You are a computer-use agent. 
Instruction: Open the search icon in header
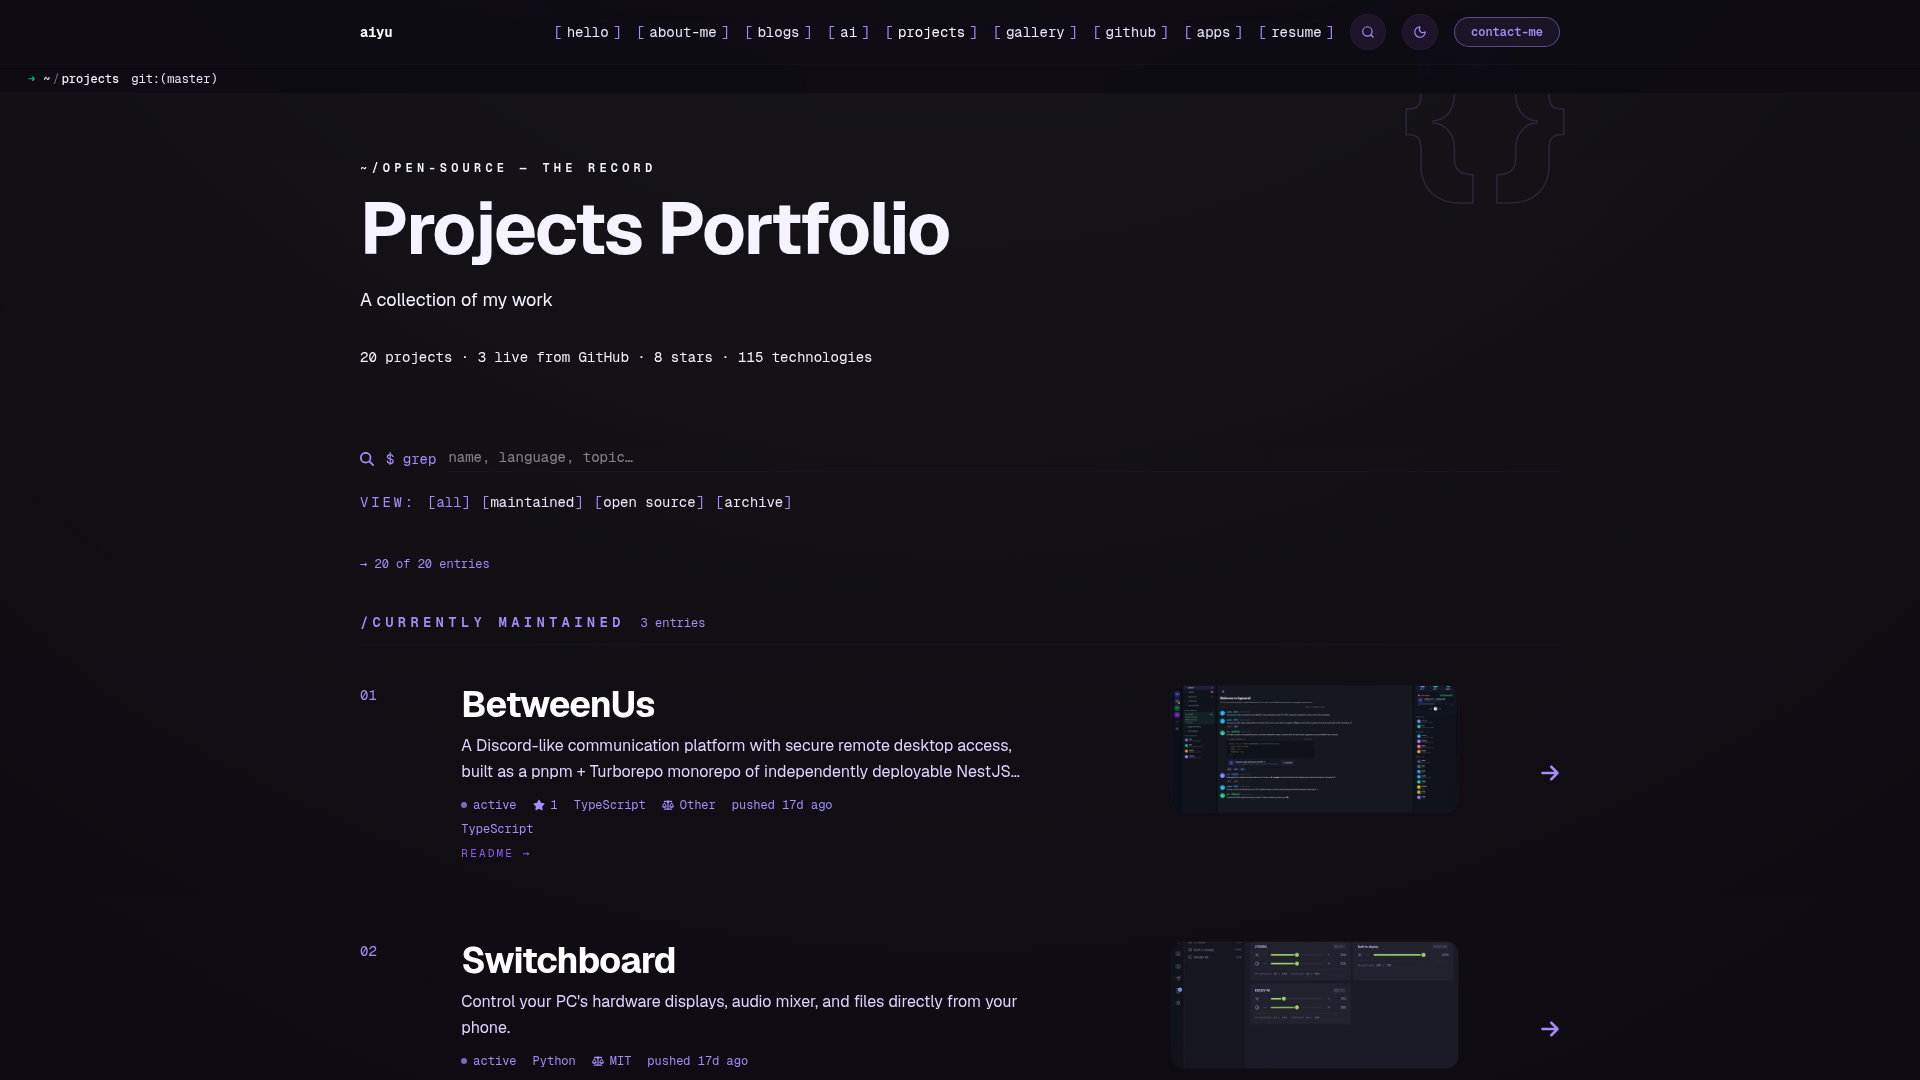1368,32
